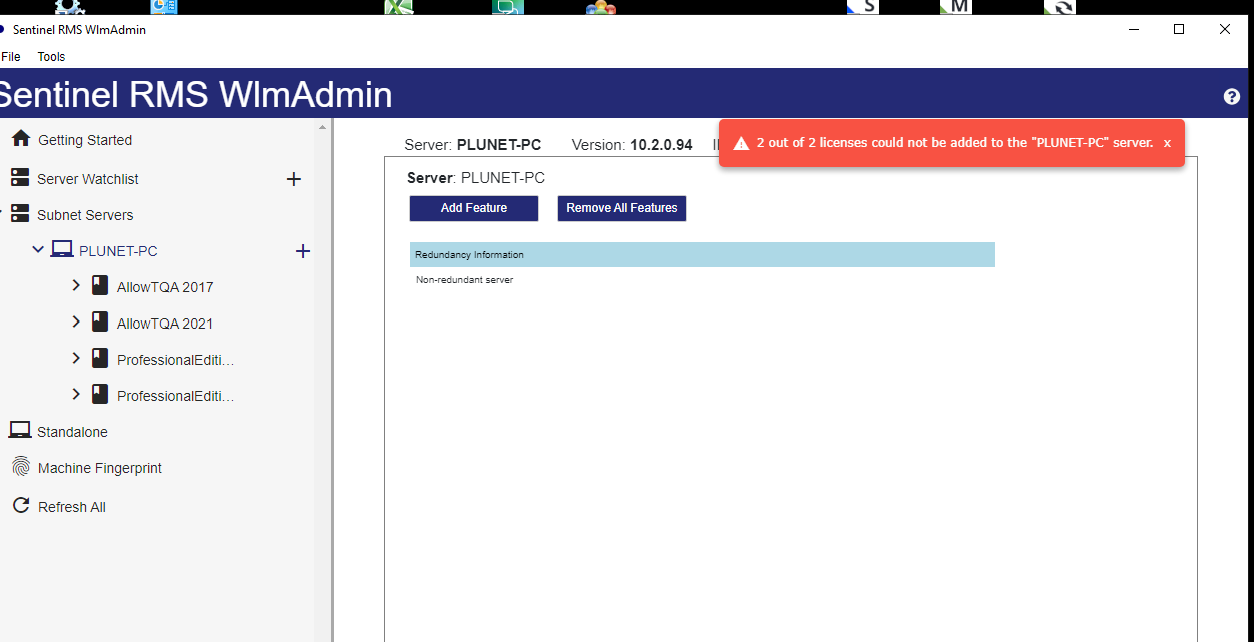The height and width of the screenshot is (642, 1254).
Task: Click the plus icon beside Server Watchlist
Action: click(x=293, y=178)
